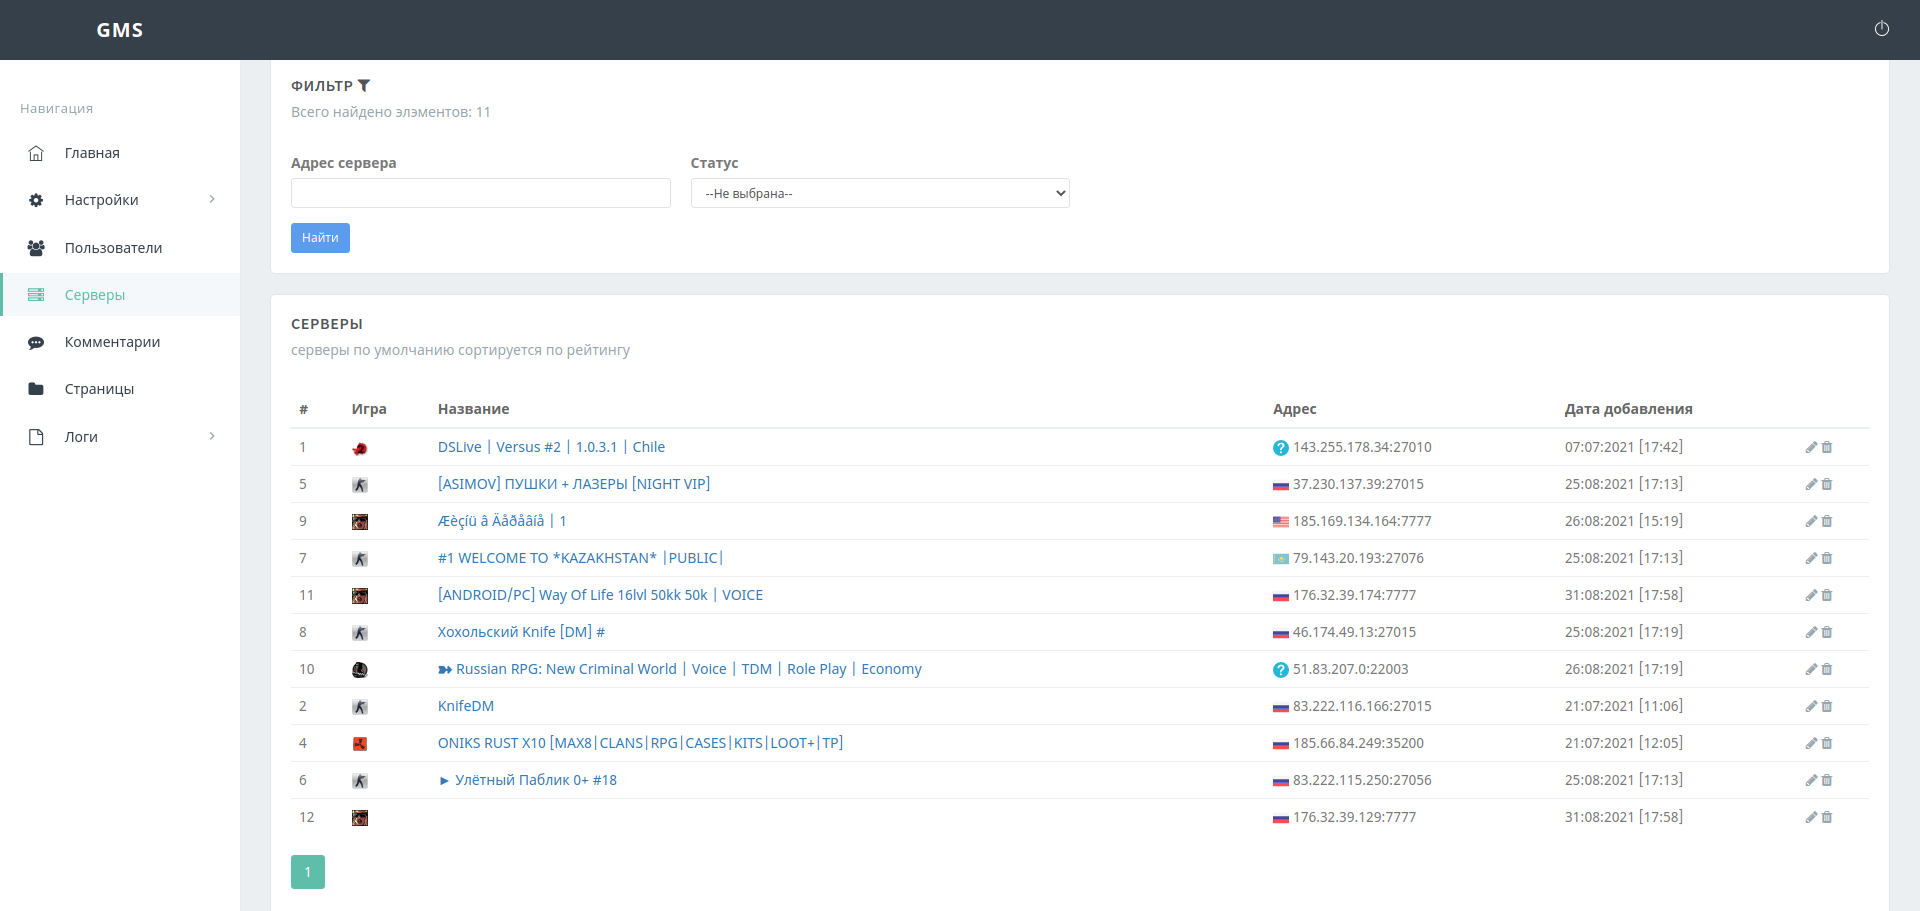The image size is (1920, 911).
Task: Click the users icon beside Пользователи
Action: click(36, 248)
